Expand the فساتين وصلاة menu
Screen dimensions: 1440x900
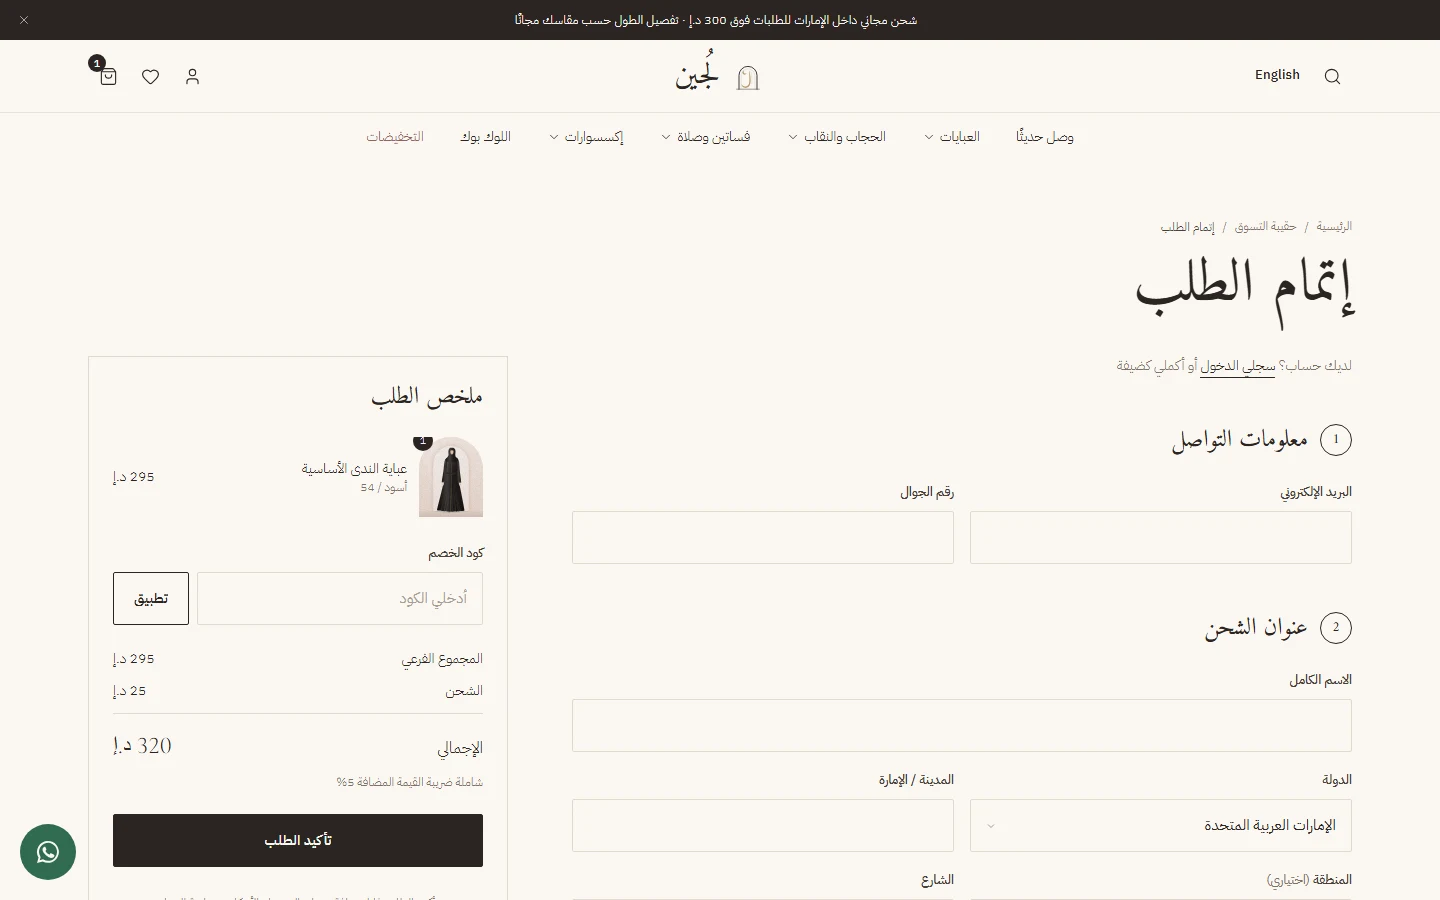(706, 137)
